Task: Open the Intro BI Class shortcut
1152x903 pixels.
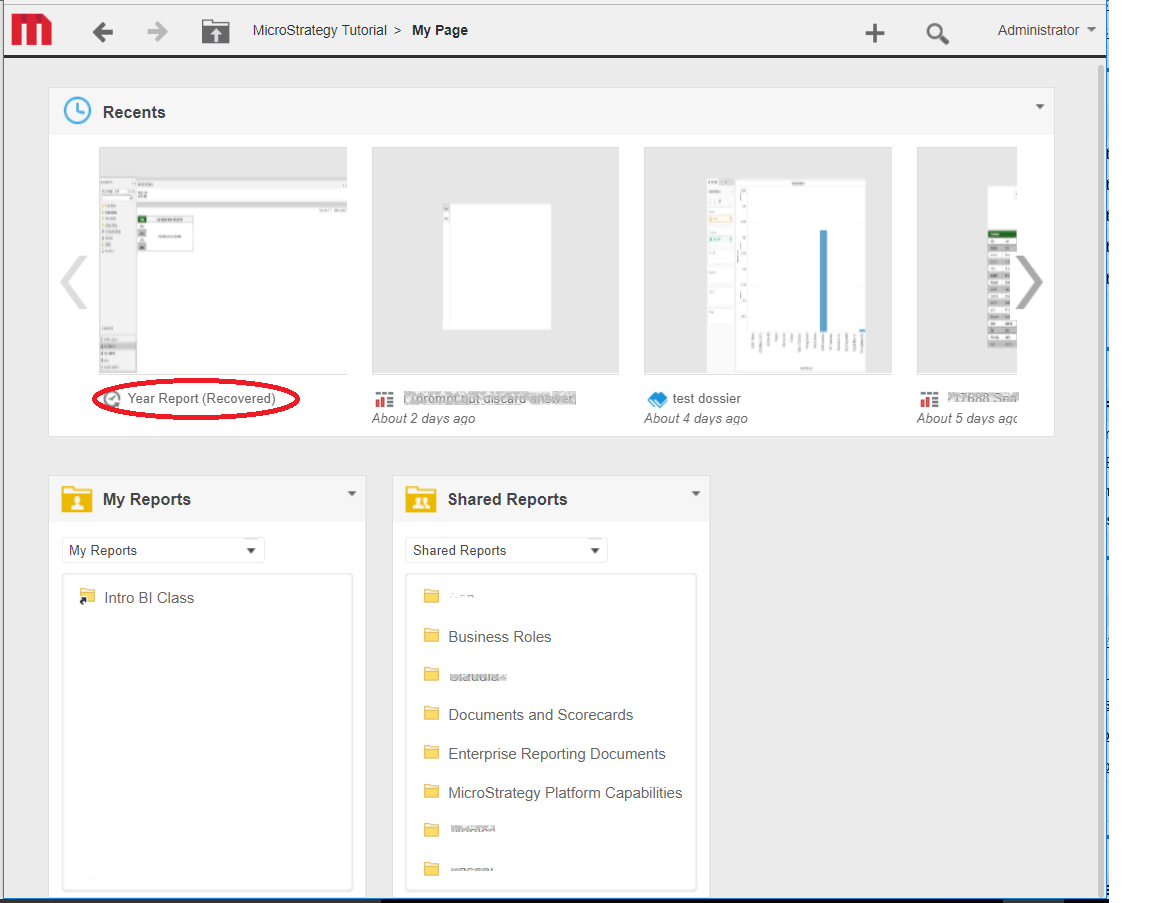Action: (149, 597)
